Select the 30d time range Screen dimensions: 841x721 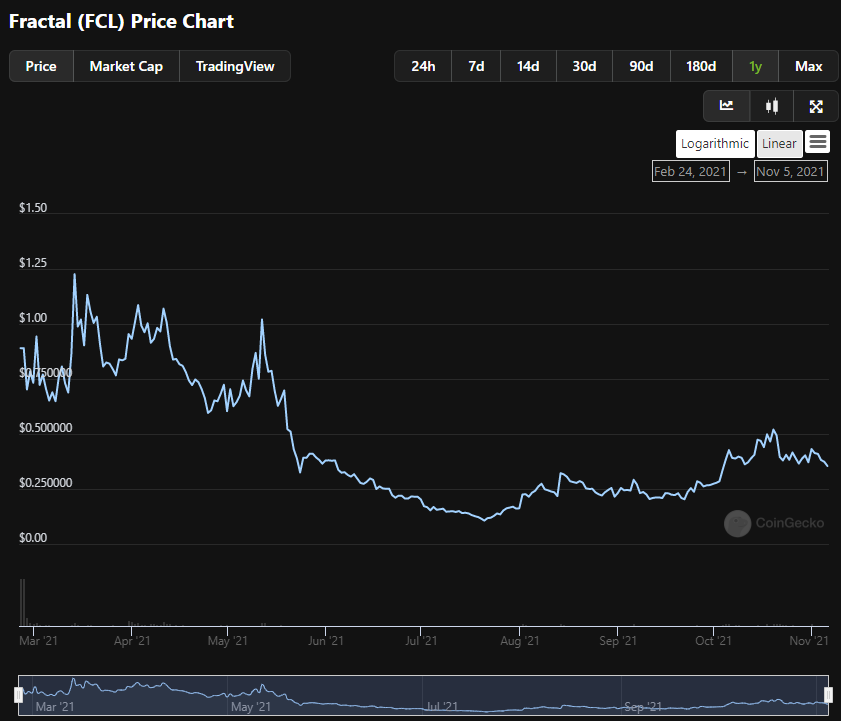pos(584,66)
